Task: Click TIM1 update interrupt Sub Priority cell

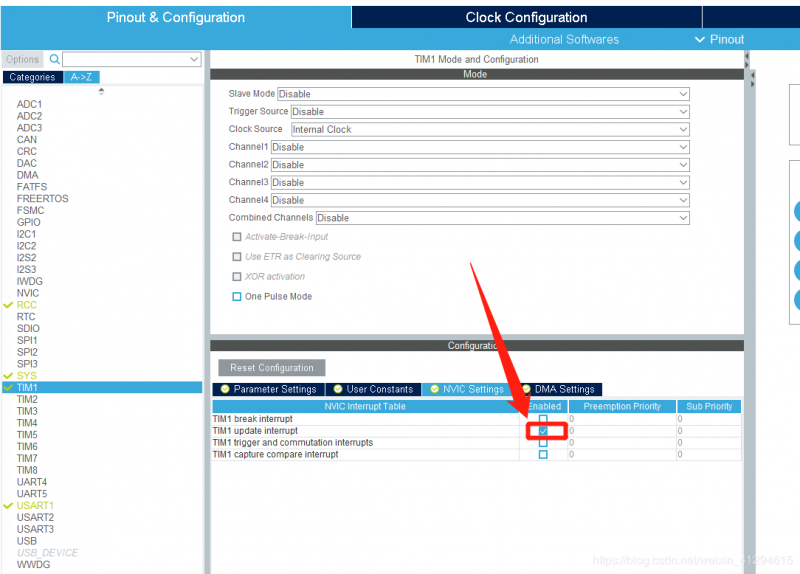Action: pos(709,431)
